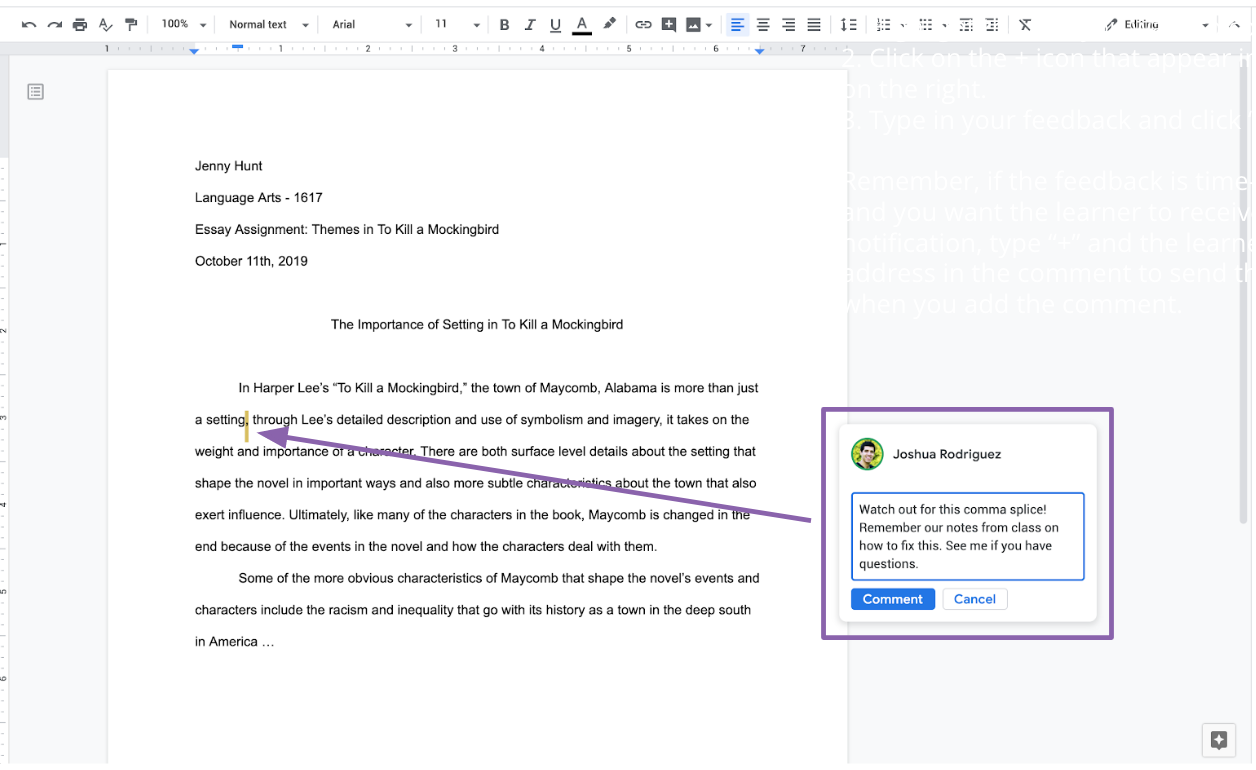Select the Paint format roller

coord(130,25)
